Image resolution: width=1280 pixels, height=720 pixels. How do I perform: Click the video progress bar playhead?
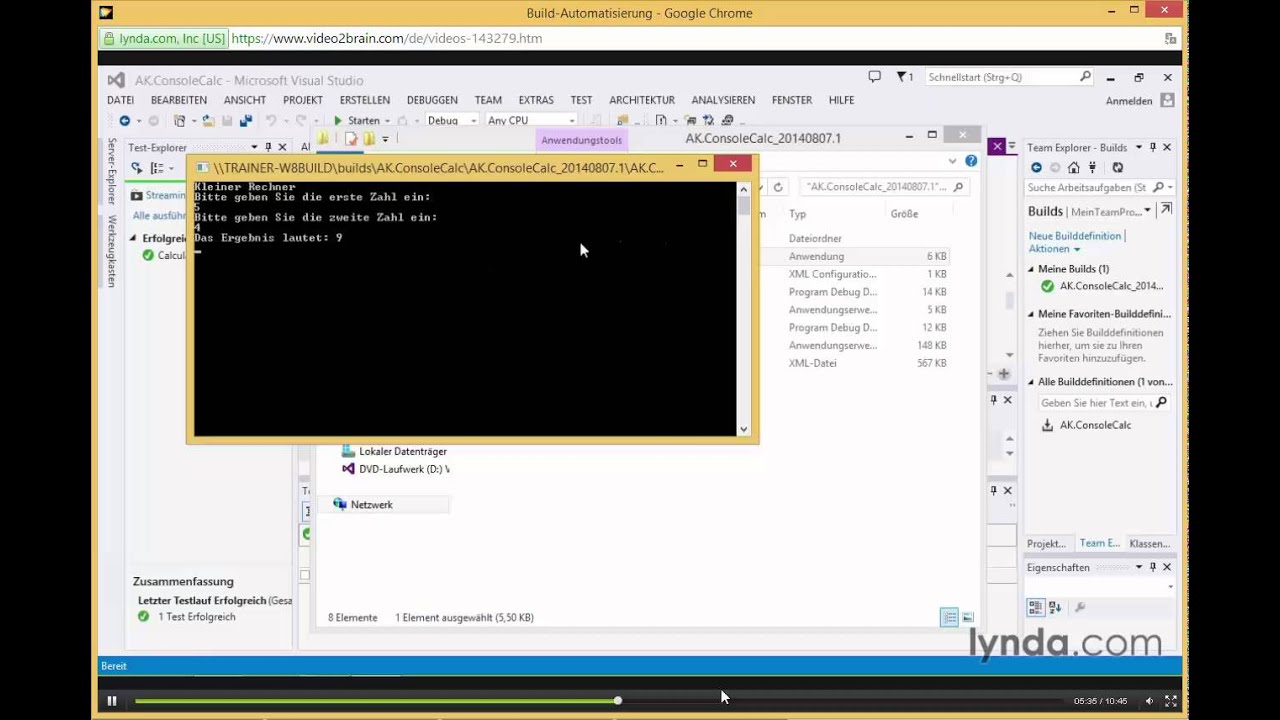click(x=618, y=701)
